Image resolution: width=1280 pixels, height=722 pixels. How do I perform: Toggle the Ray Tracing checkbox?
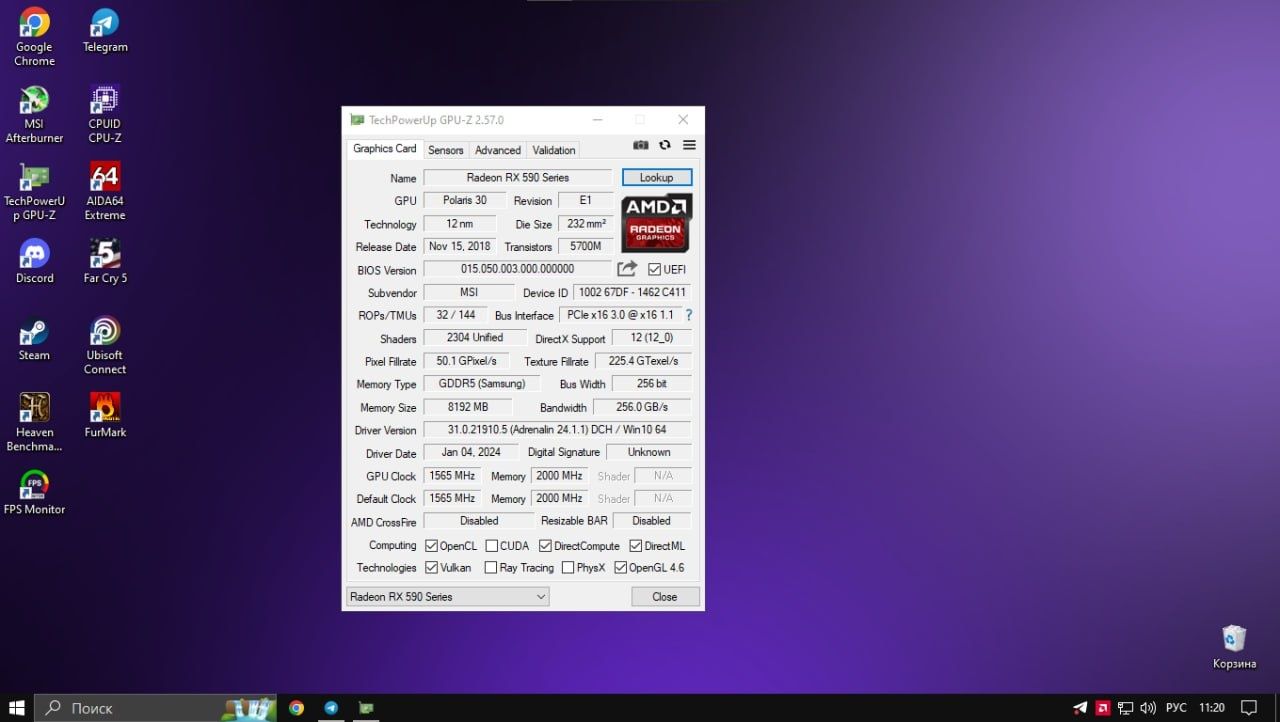click(491, 568)
